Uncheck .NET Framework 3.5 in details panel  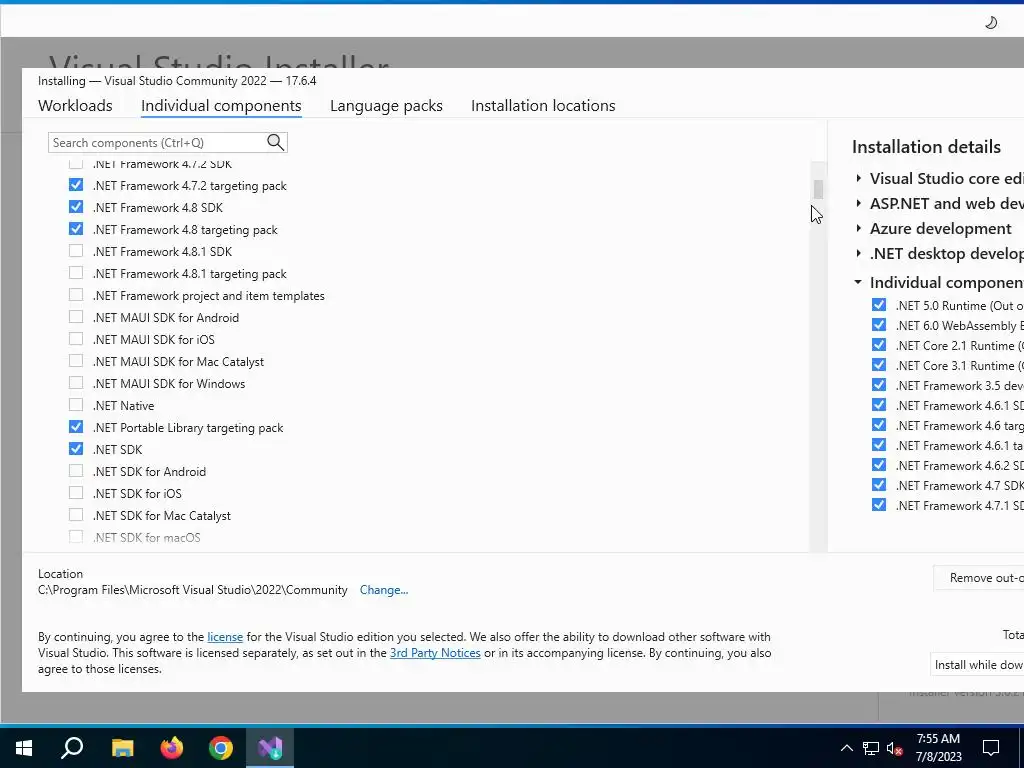pyautogui.click(x=879, y=385)
